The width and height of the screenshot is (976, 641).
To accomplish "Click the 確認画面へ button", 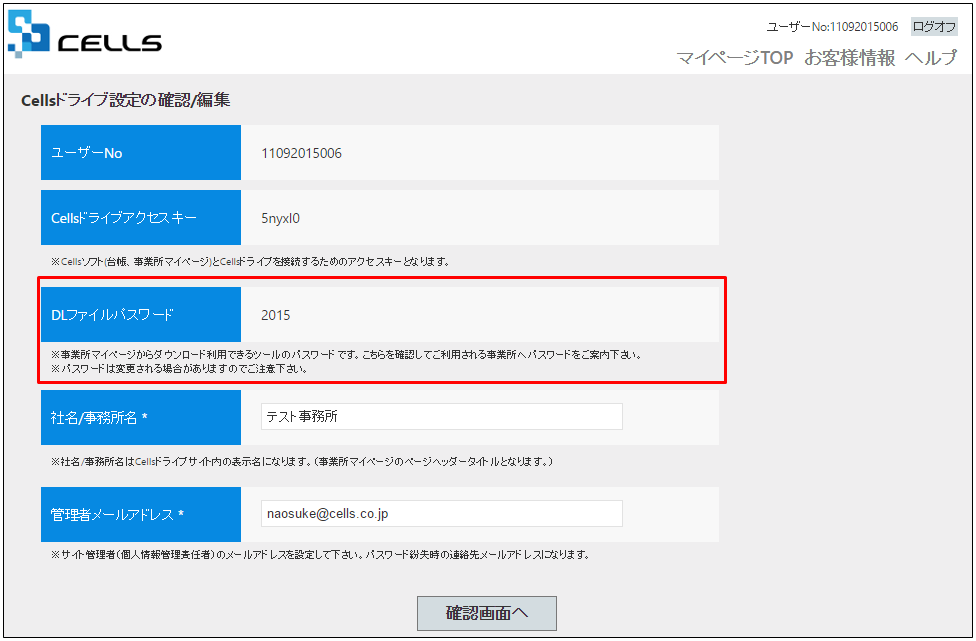I will (x=487, y=614).
